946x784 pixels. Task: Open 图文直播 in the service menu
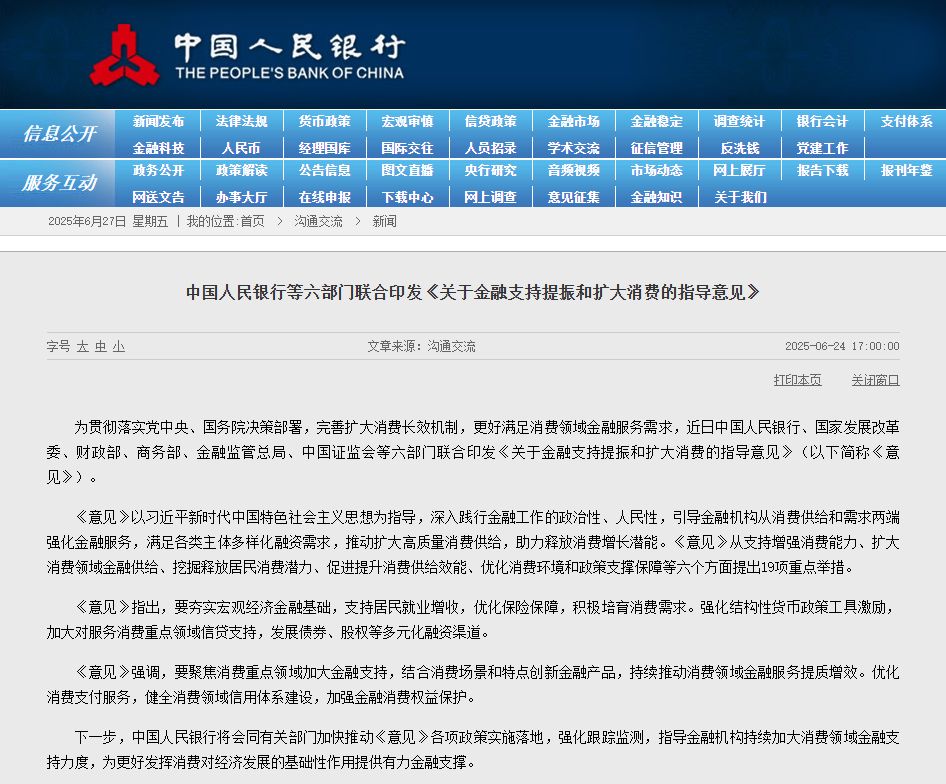(407, 170)
